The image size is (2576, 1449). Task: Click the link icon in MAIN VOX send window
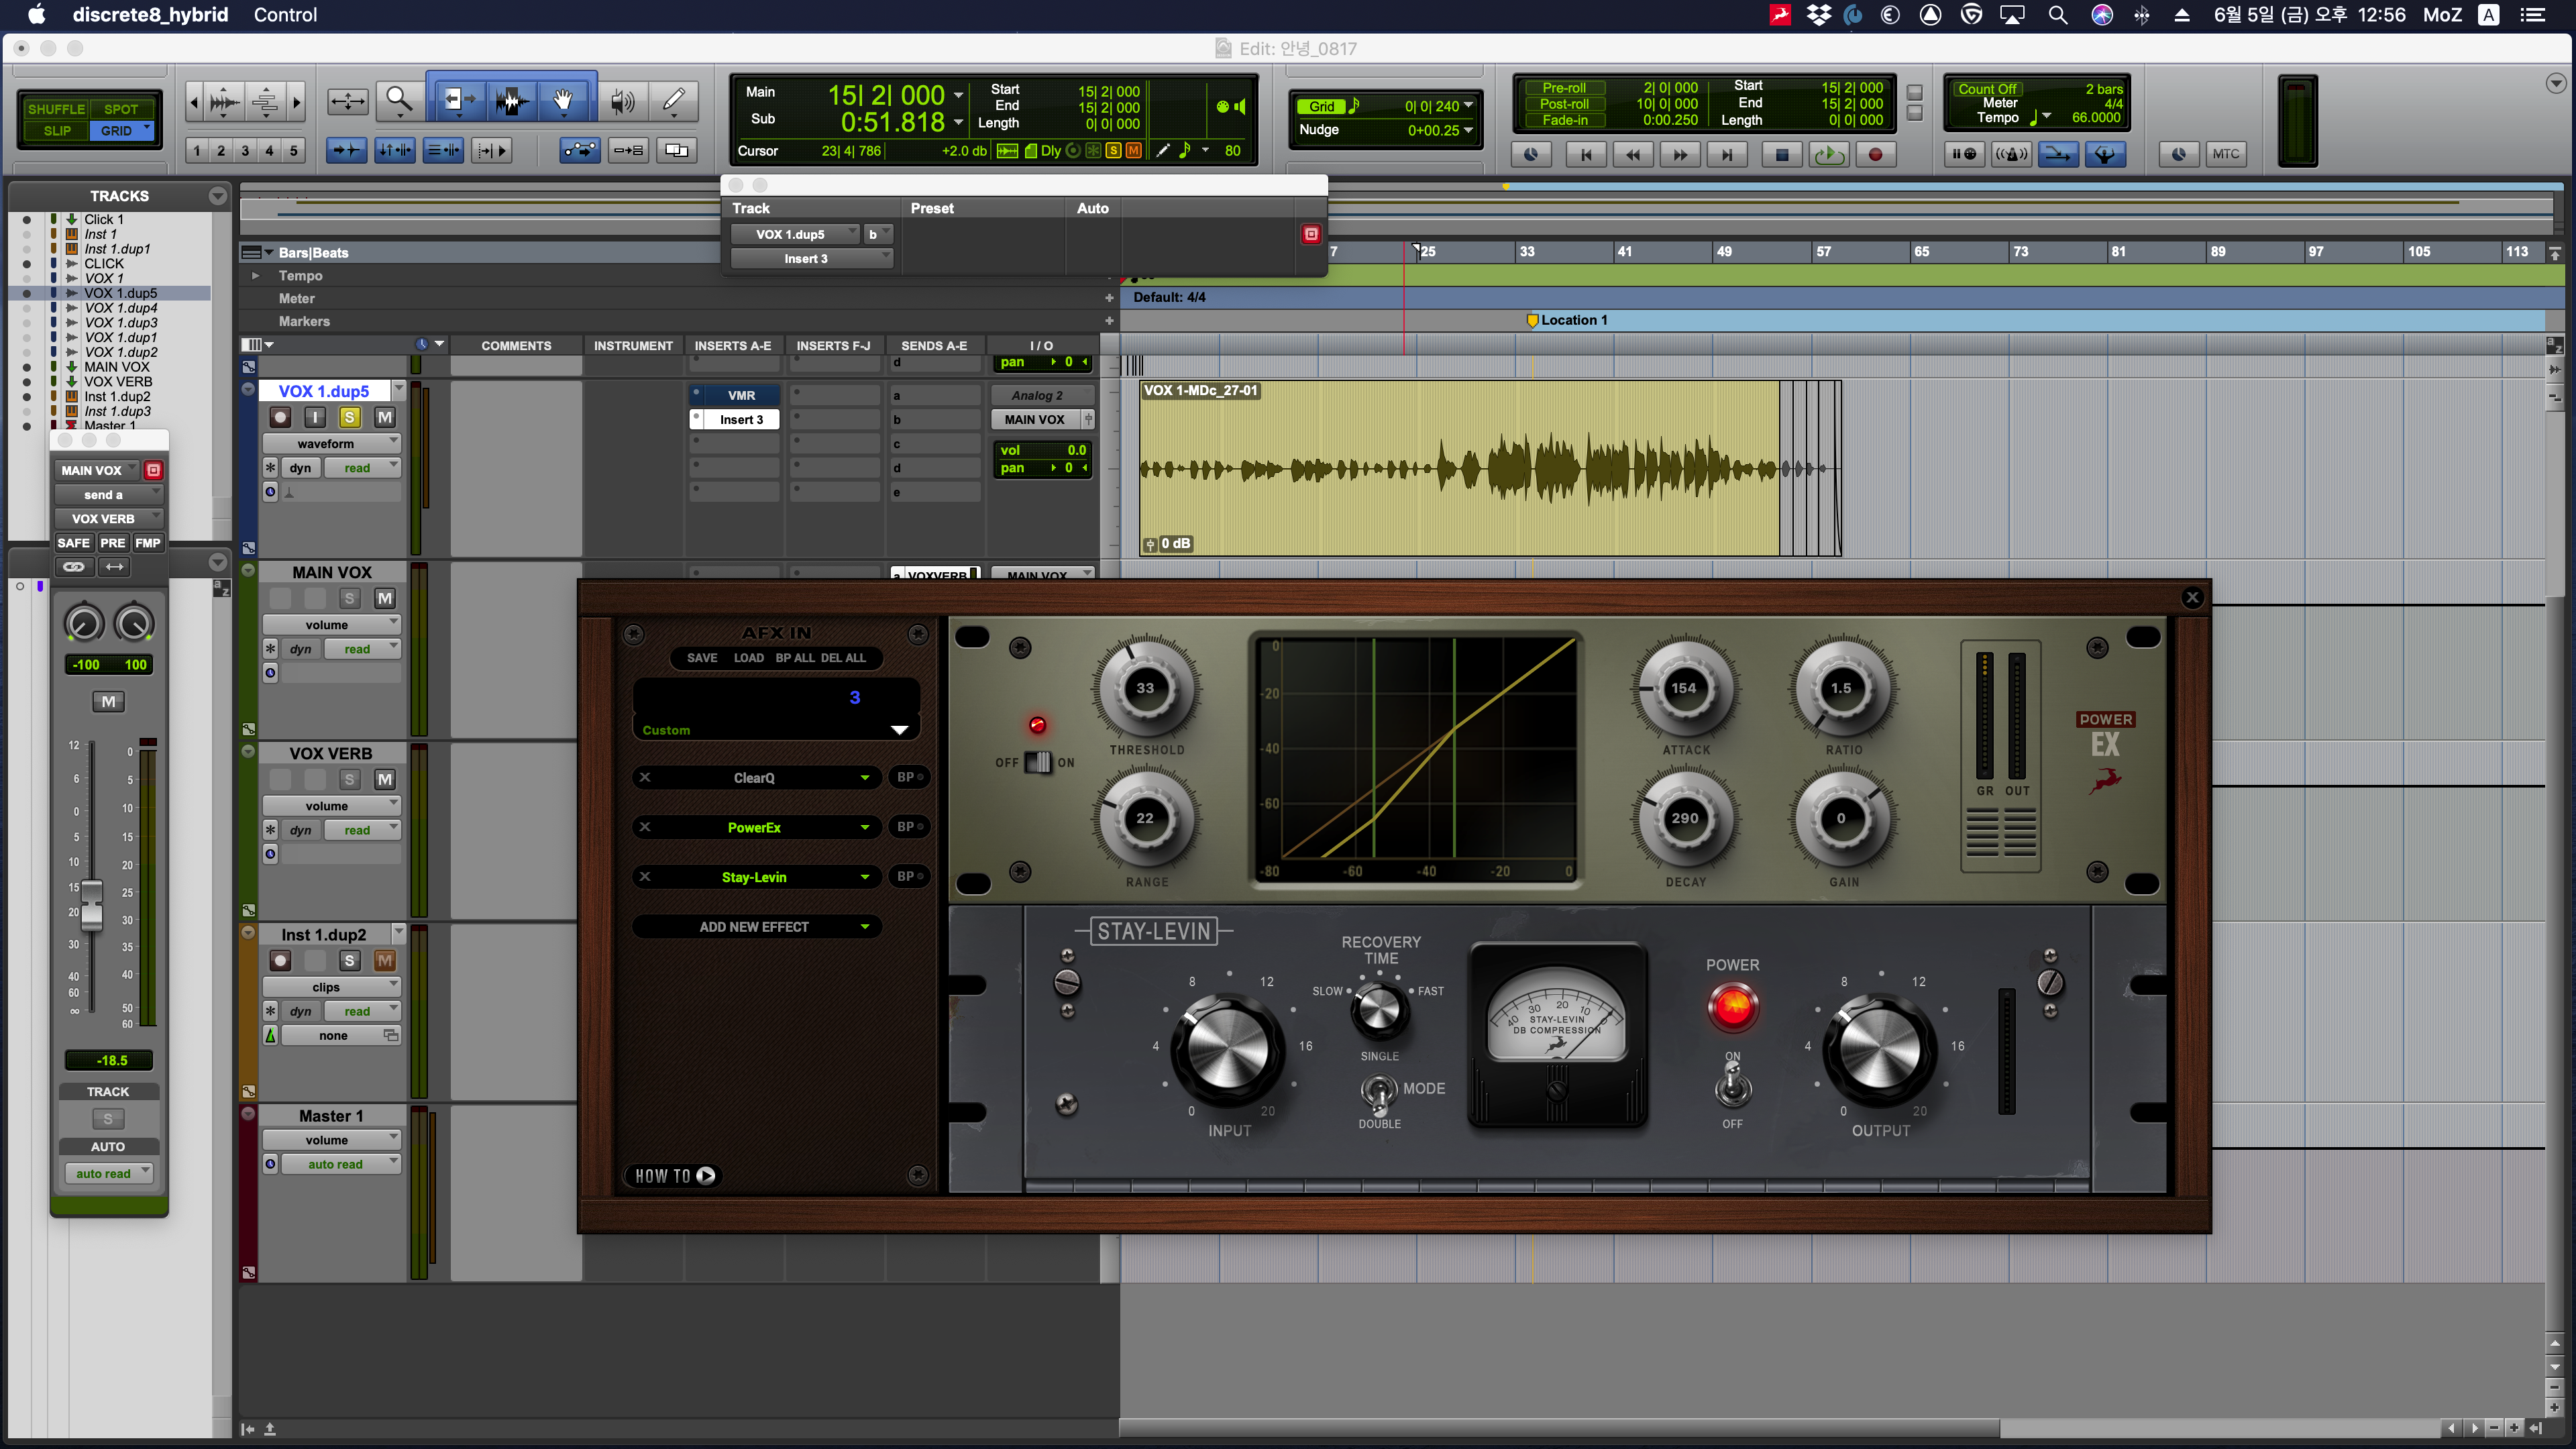[74, 567]
